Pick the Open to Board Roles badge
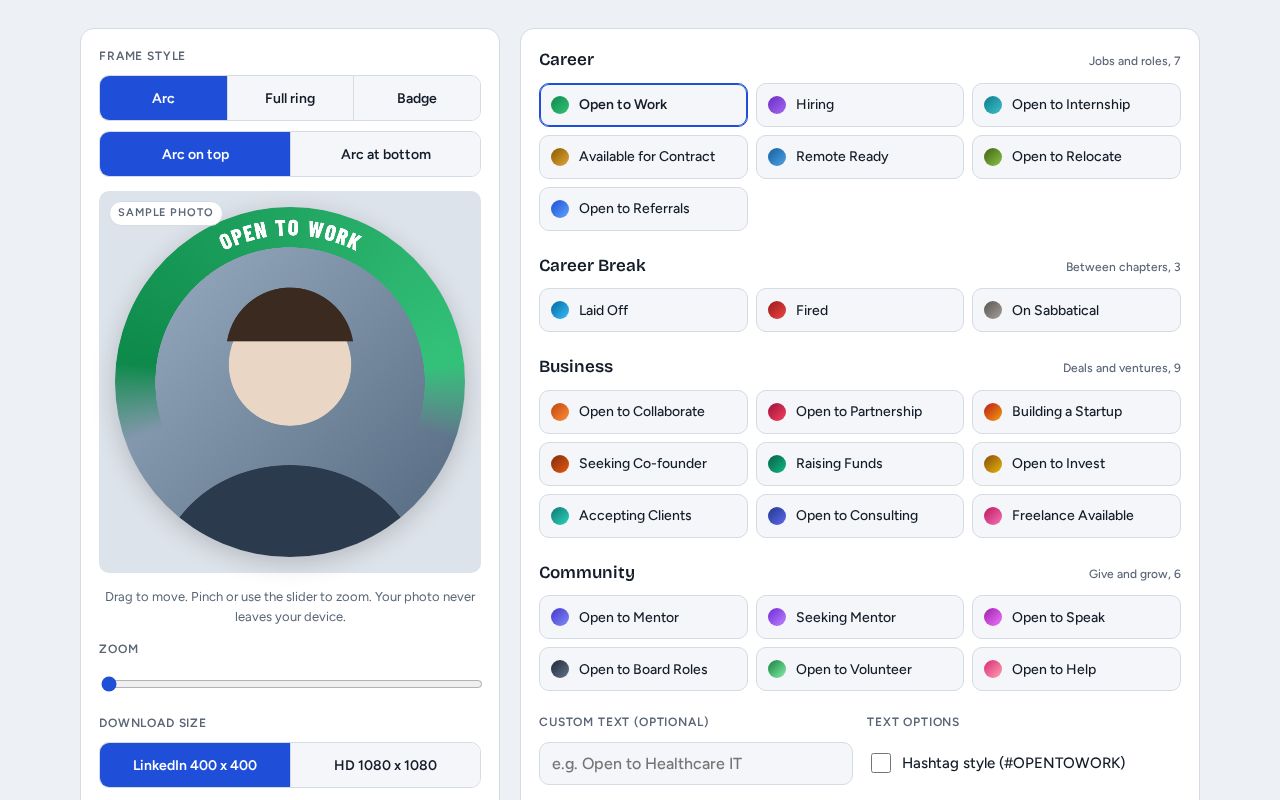Image resolution: width=1280 pixels, height=800 pixels. [643, 669]
